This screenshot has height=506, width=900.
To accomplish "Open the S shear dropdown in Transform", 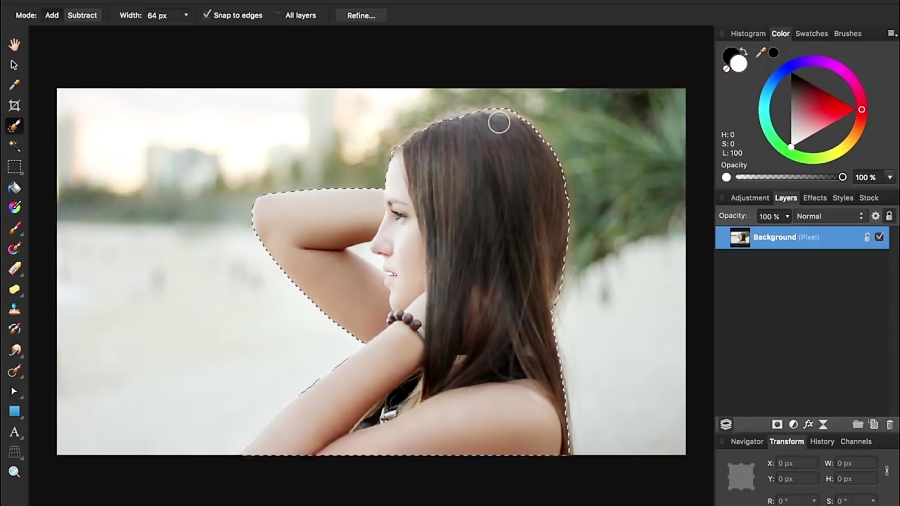I will click(x=873, y=501).
